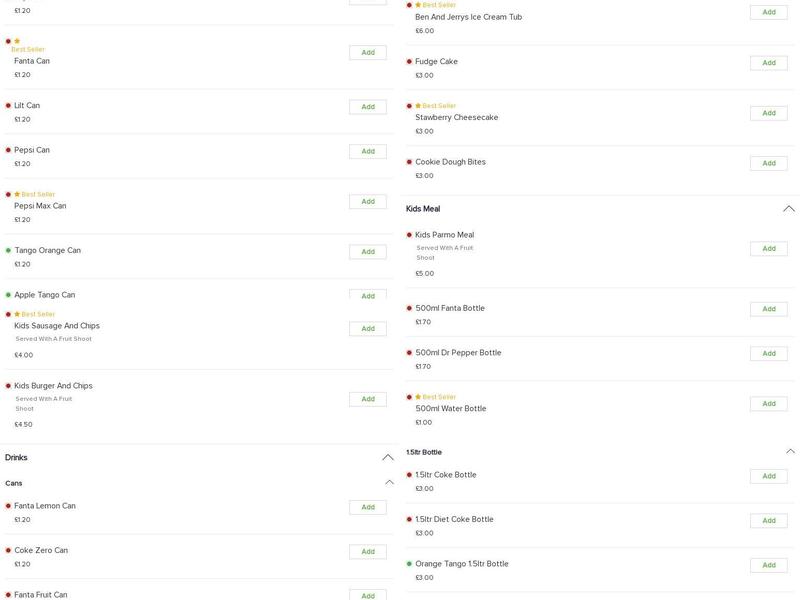This screenshot has height=600, width=800.
Task: Add Cookie Dough Bites
Action: click(768, 163)
